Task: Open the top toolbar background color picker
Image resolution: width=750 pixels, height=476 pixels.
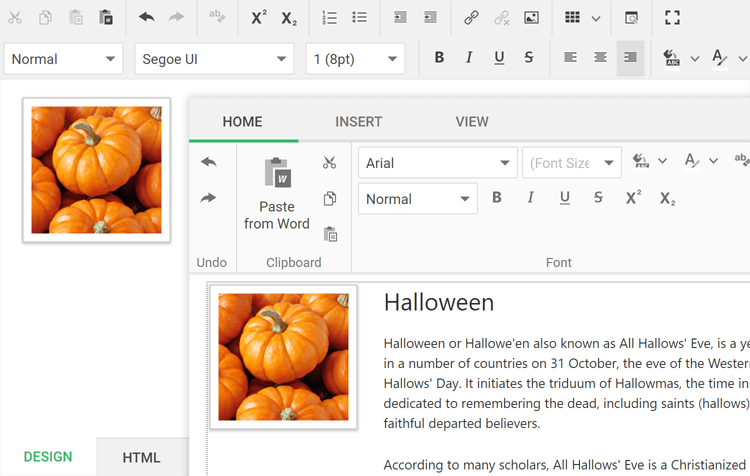Action: pyautogui.click(x=673, y=59)
